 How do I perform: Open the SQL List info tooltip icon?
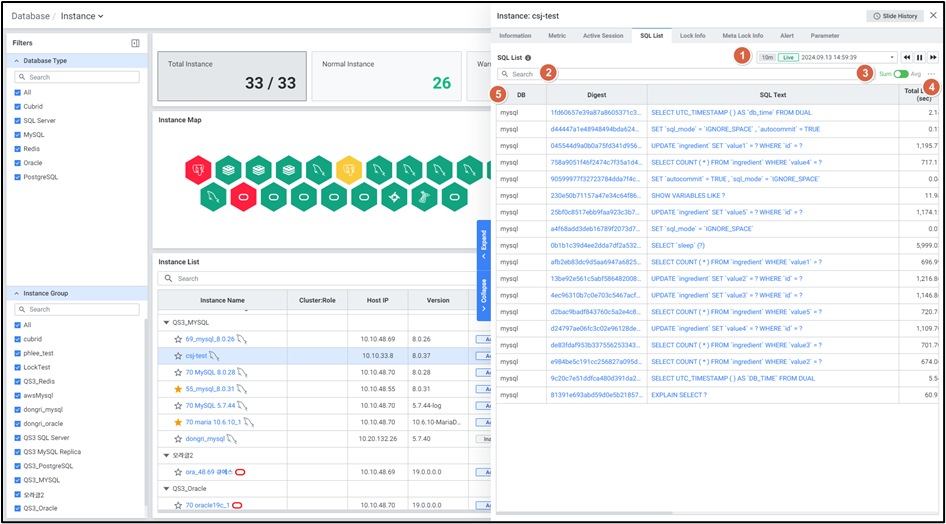[528, 58]
